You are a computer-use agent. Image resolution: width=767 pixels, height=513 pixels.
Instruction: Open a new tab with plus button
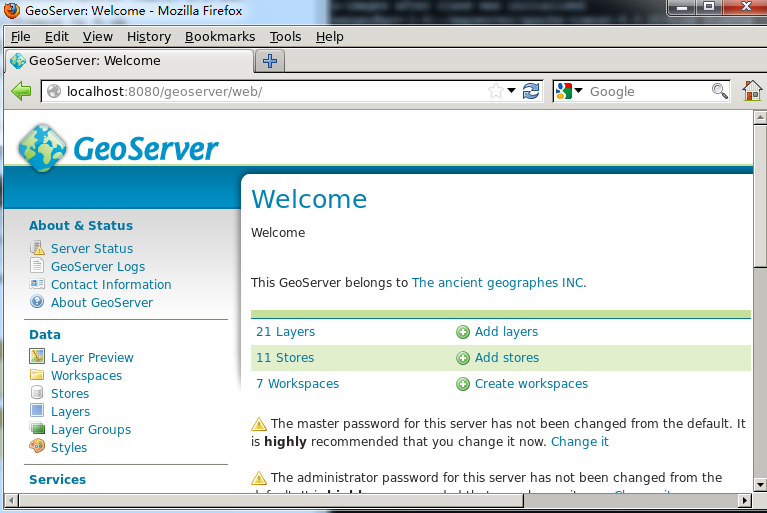pos(270,61)
